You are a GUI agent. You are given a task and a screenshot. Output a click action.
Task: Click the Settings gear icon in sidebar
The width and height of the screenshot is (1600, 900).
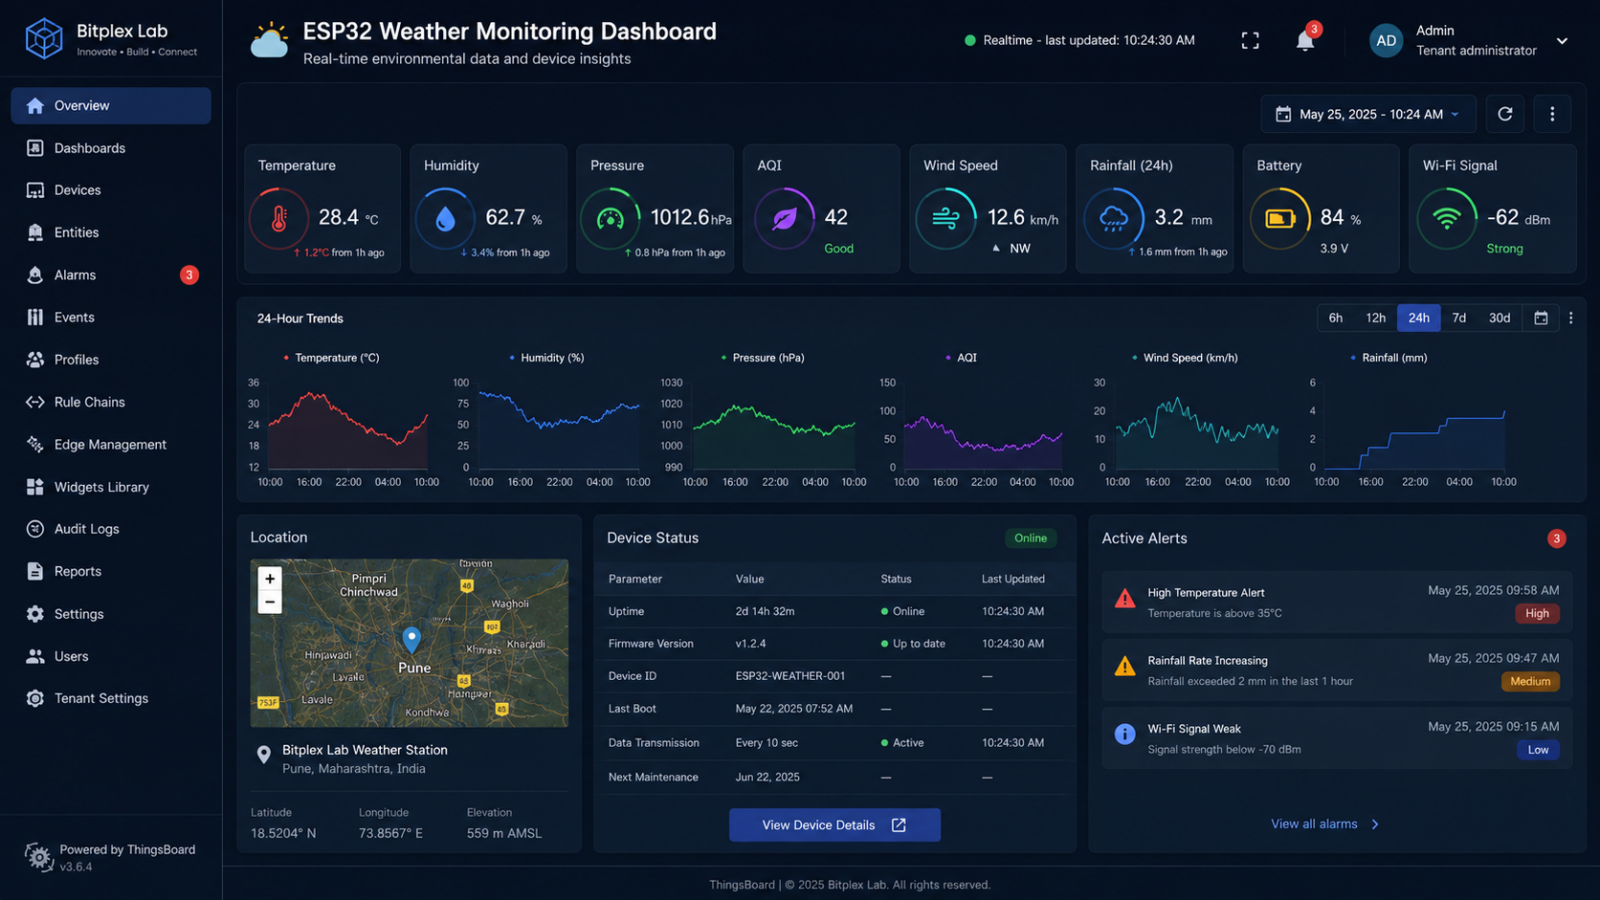[x=35, y=614]
